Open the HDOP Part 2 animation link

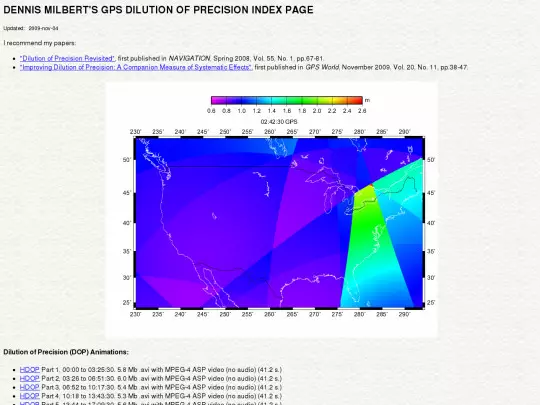coord(30,378)
